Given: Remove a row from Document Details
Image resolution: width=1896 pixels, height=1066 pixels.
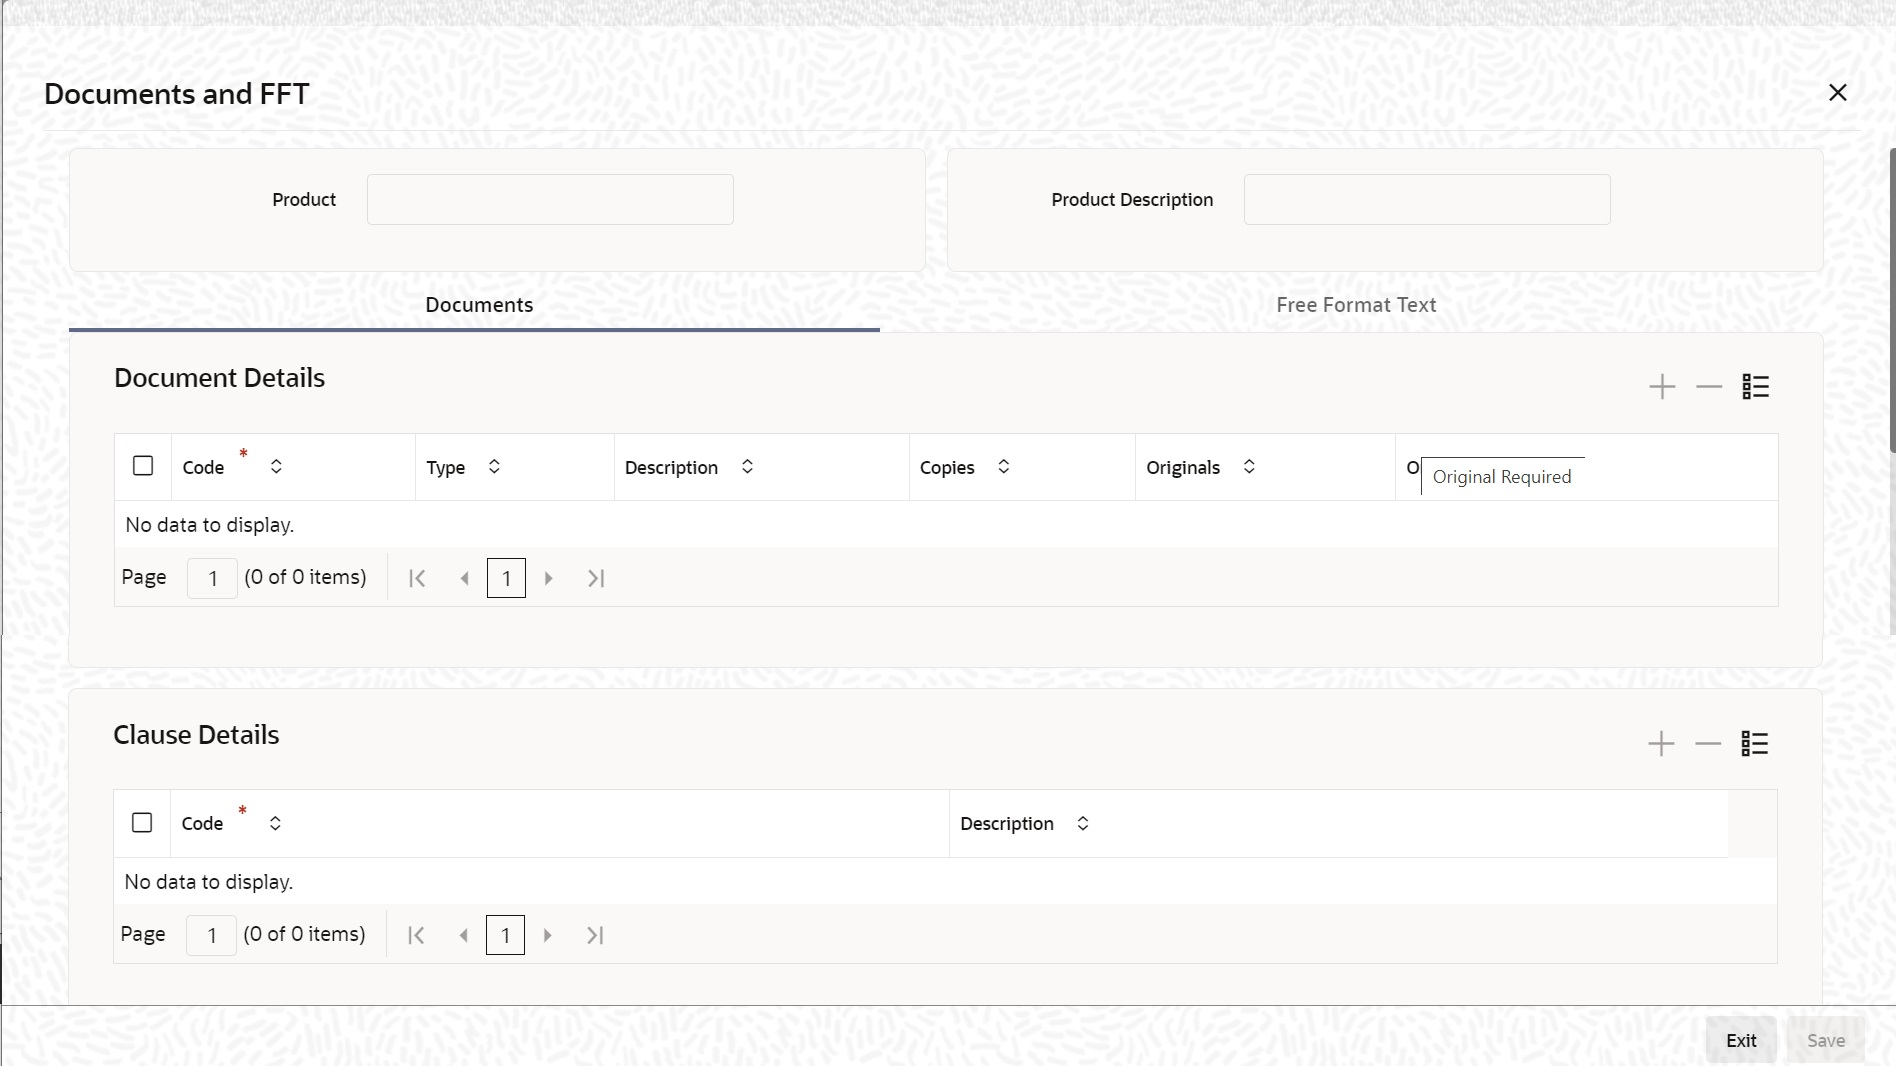Looking at the screenshot, I should click(1709, 387).
